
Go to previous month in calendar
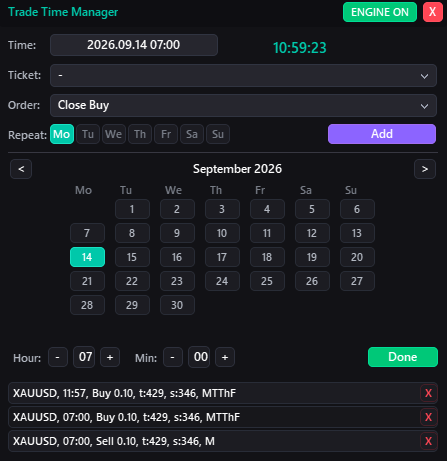pyautogui.click(x=21, y=169)
